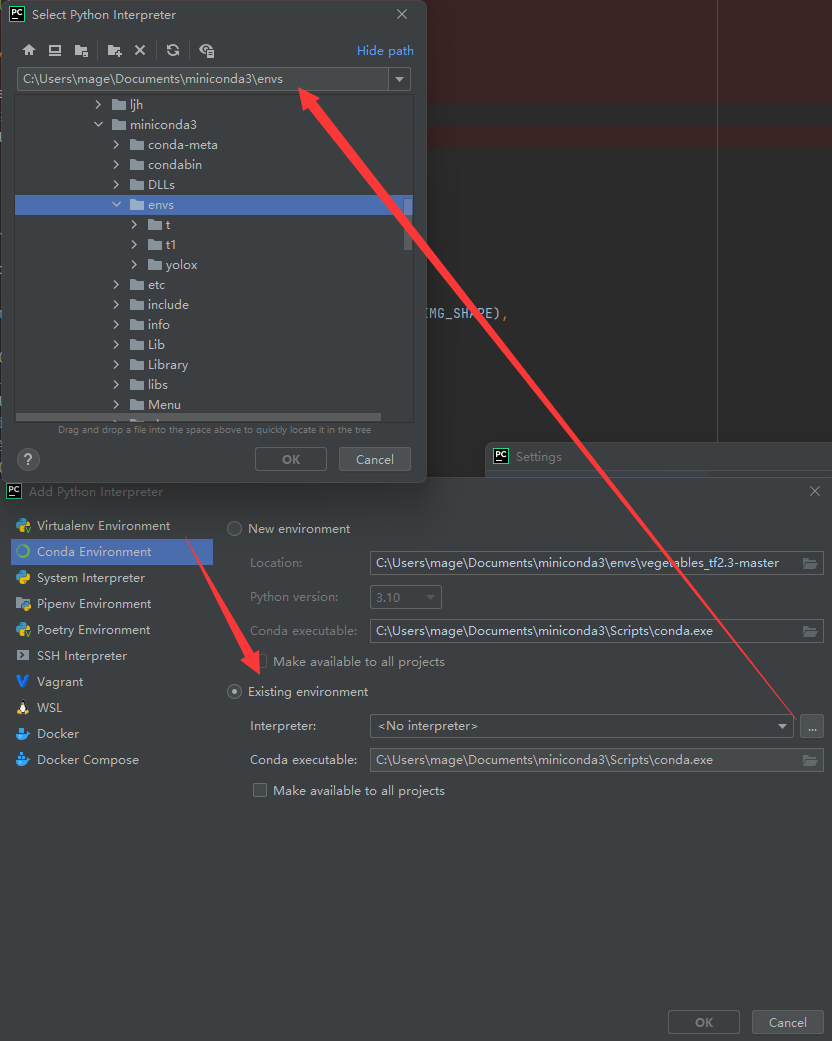Expand the yolox folder in the tree

pyautogui.click(x=133, y=264)
